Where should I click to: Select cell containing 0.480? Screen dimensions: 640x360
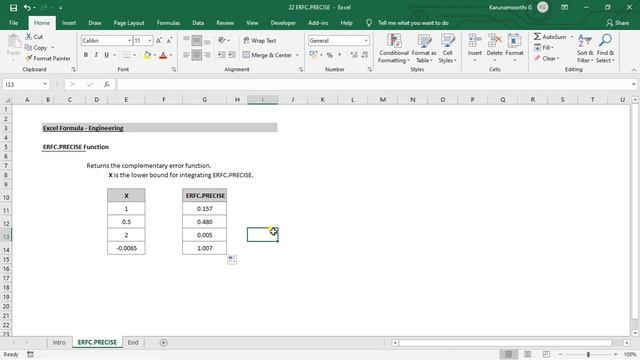tap(204, 222)
